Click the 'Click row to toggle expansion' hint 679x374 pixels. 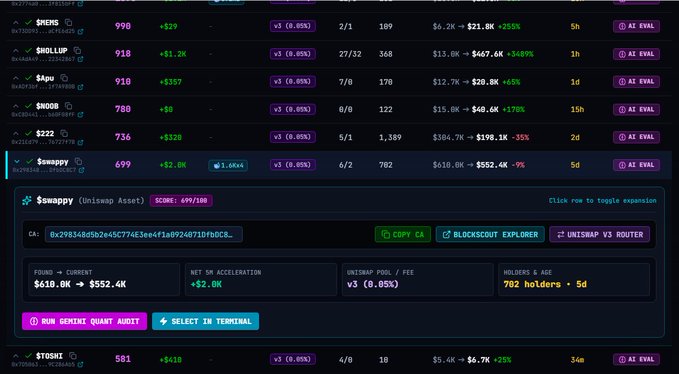click(x=602, y=201)
